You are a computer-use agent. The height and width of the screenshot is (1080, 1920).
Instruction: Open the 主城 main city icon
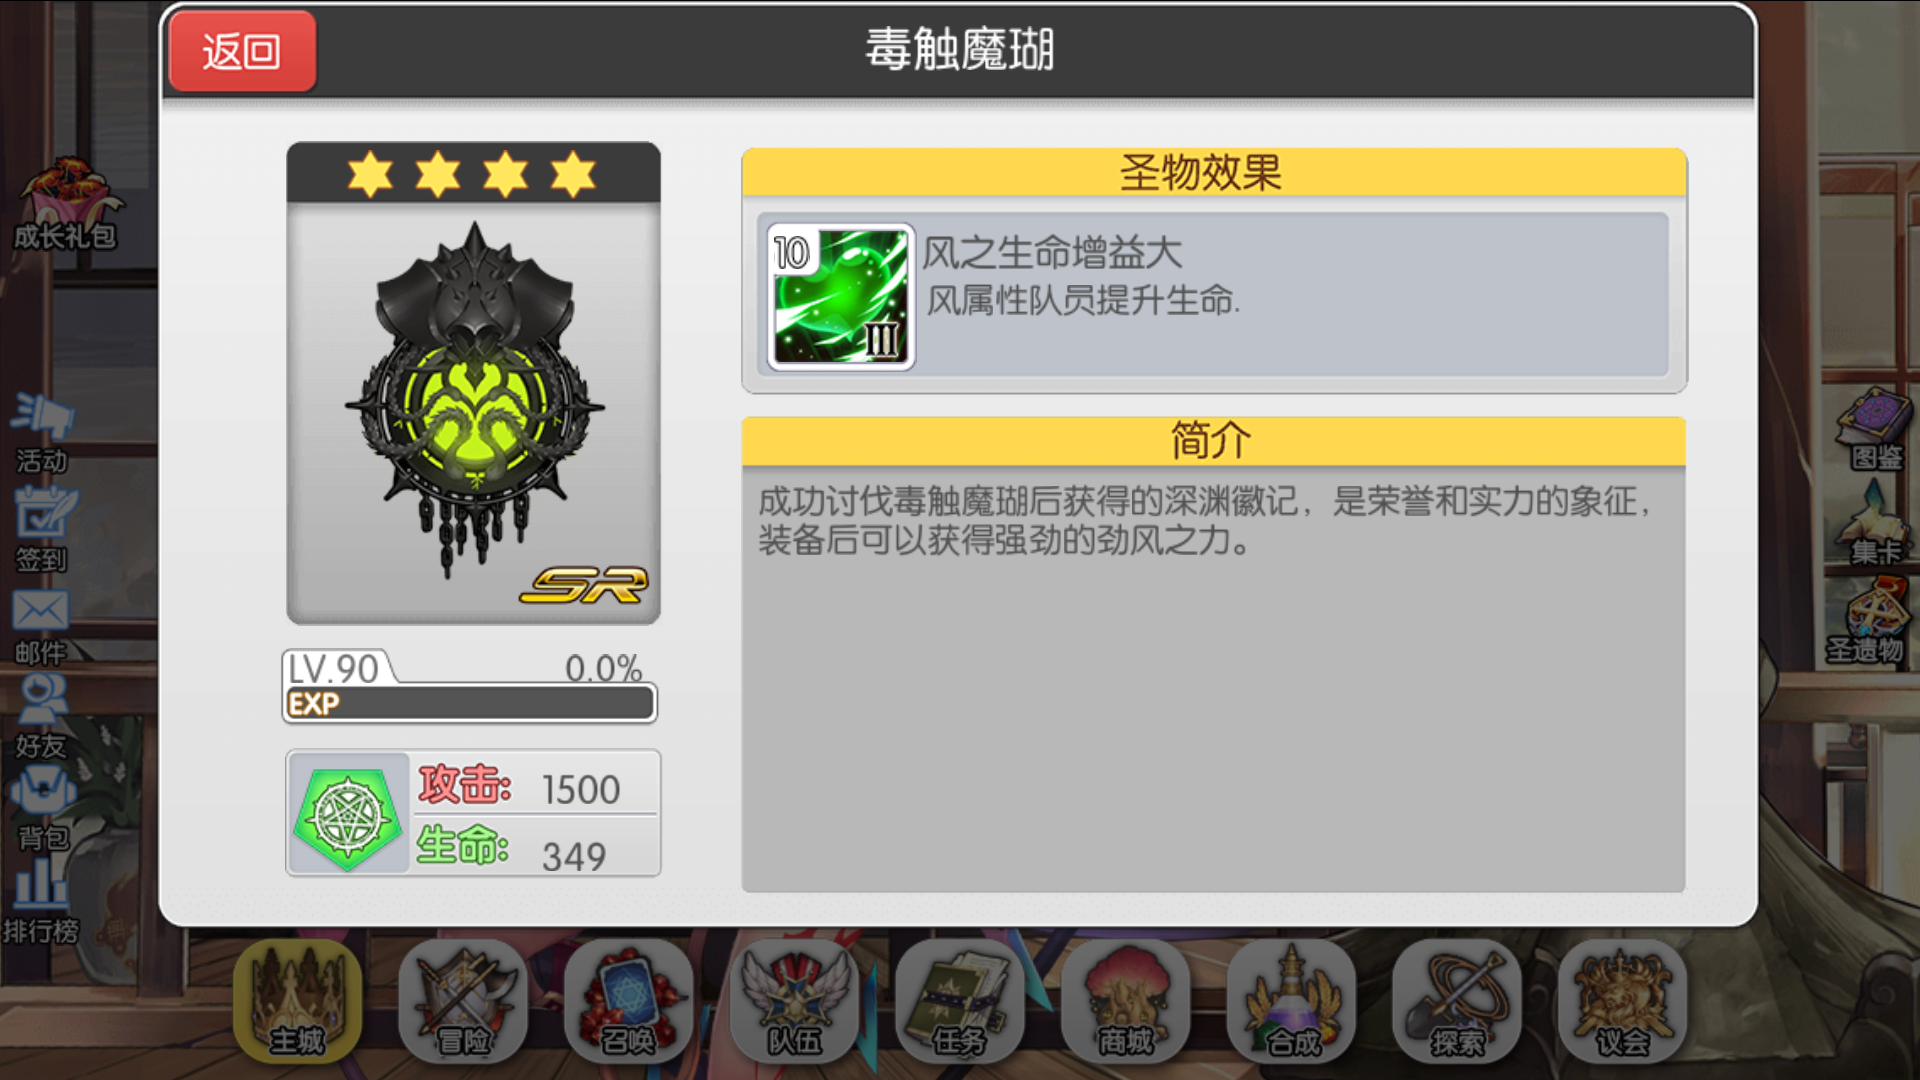point(298,1001)
